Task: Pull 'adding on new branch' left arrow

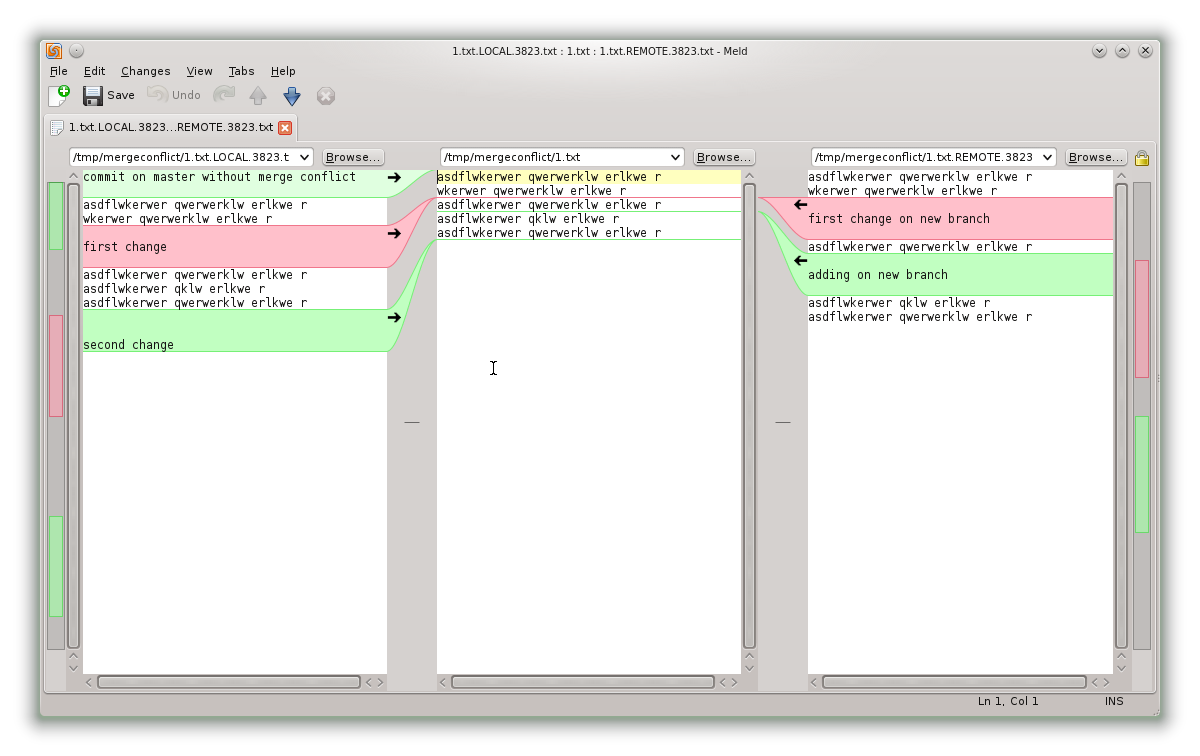Action: pyautogui.click(x=800, y=261)
